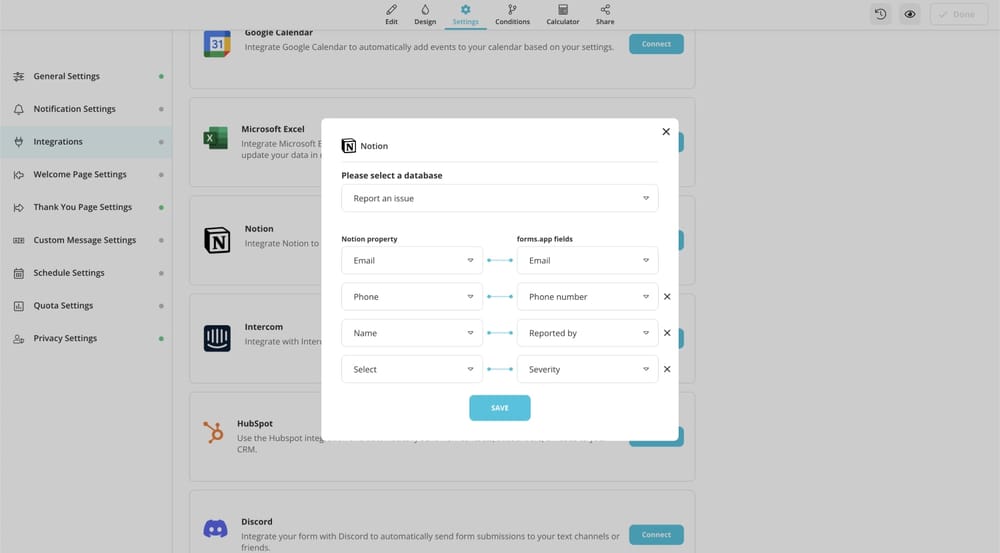Open the Email Notion property dropdown
The width and height of the screenshot is (1000, 553).
coord(412,260)
